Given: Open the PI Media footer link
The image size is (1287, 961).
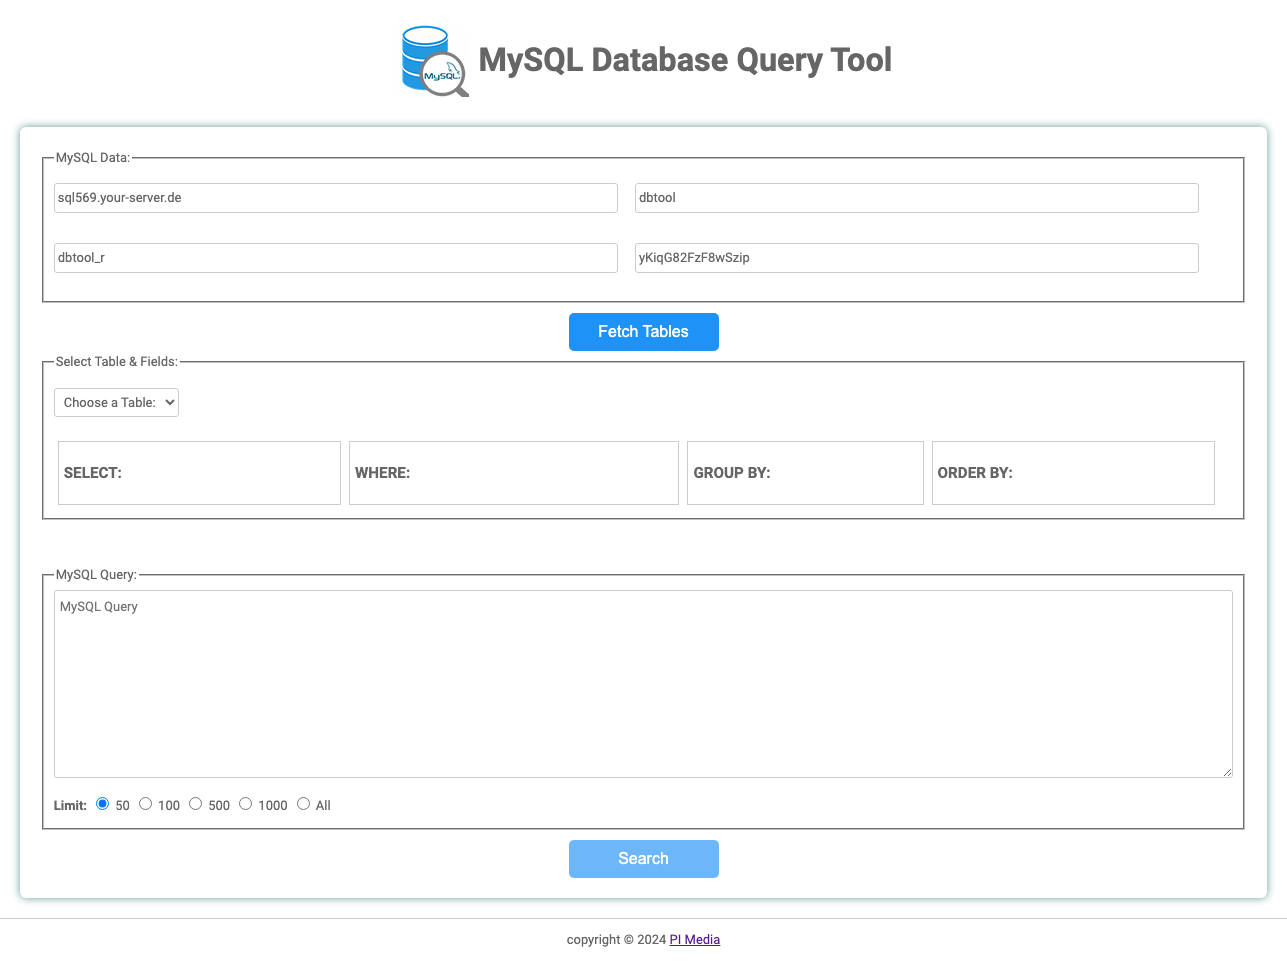Looking at the screenshot, I should [x=695, y=940].
